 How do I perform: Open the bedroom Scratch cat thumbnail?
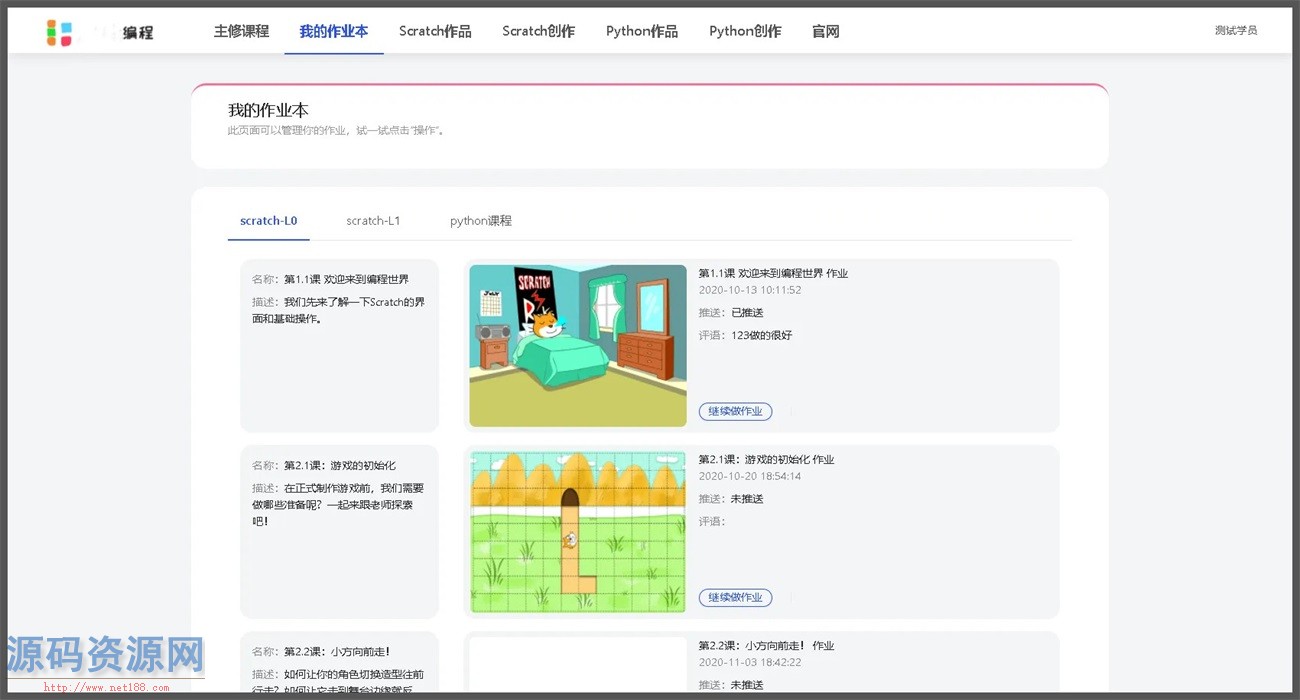click(x=578, y=346)
